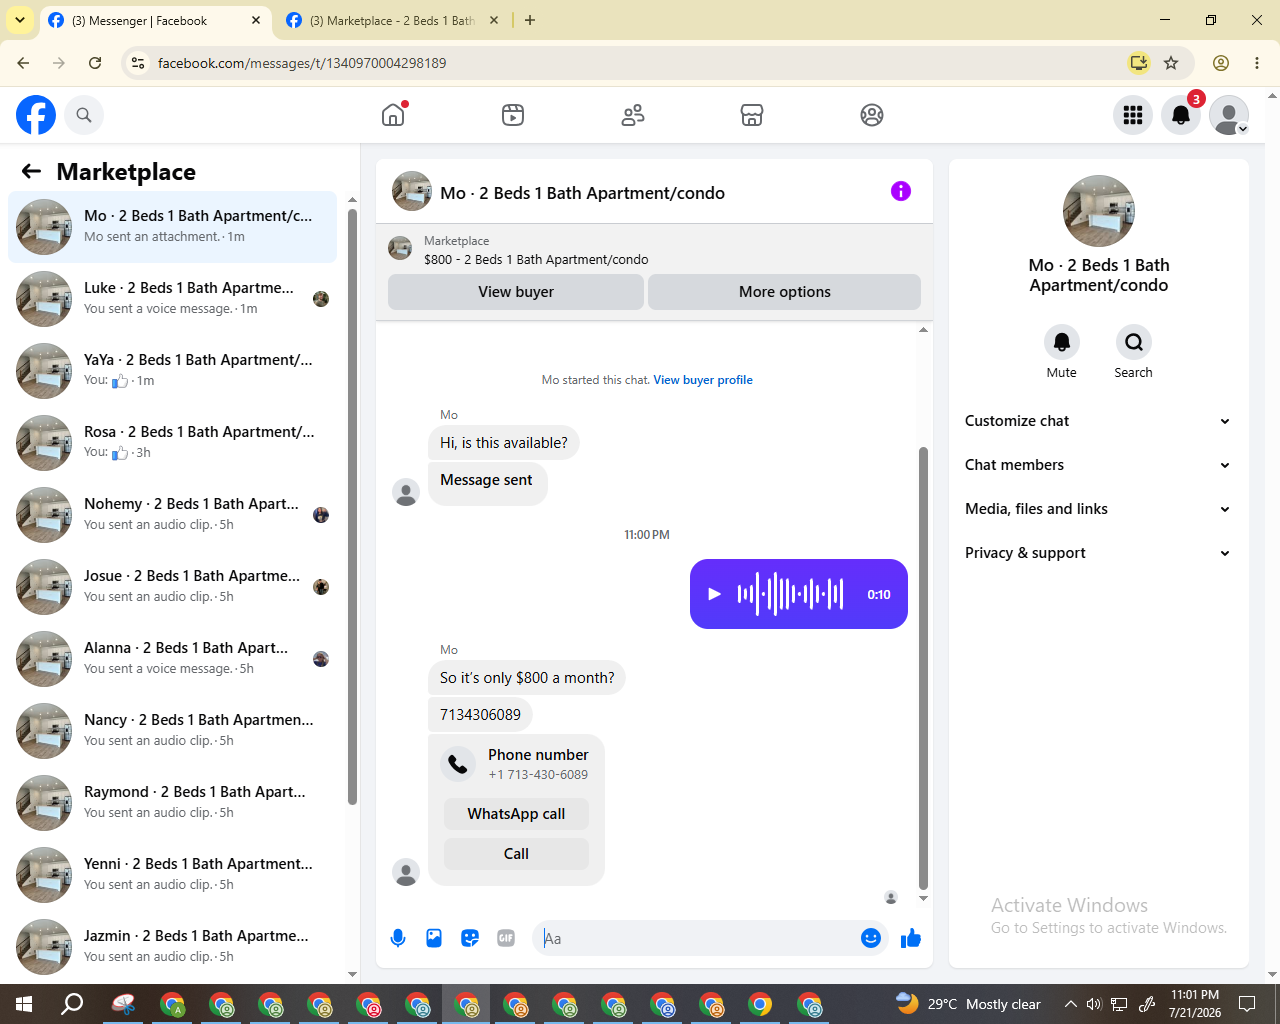Click the conversation list scrollbar
This screenshot has width=1280, height=1024.
click(352, 505)
